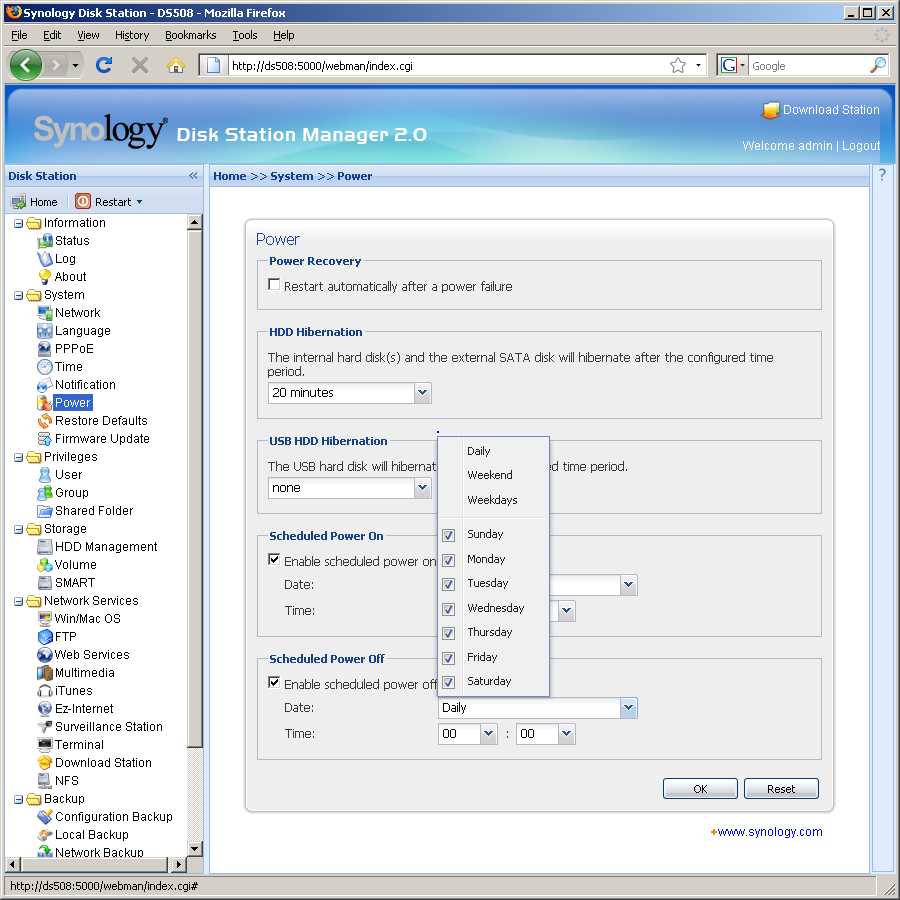Image resolution: width=900 pixels, height=900 pixels.
Task: Open Scheduled Power Off Daily date dropdown
Action: pyautogui.click(x=538, y=708)
